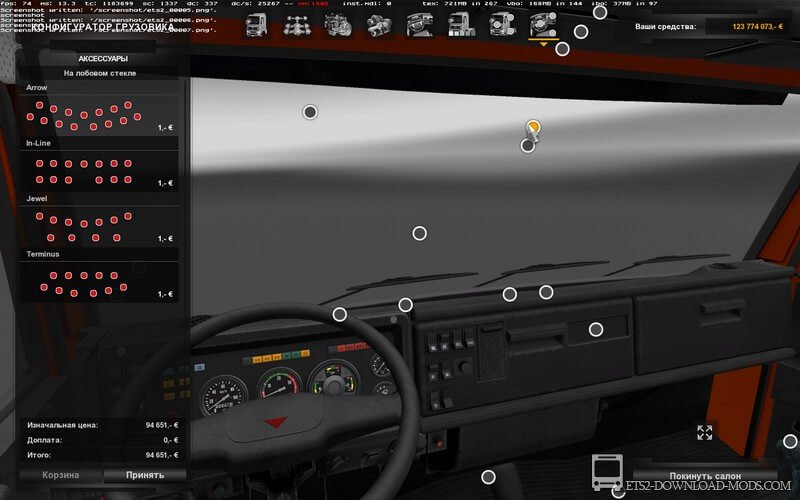
Task: Open the chassis category icon
Action: coord(297,25)
